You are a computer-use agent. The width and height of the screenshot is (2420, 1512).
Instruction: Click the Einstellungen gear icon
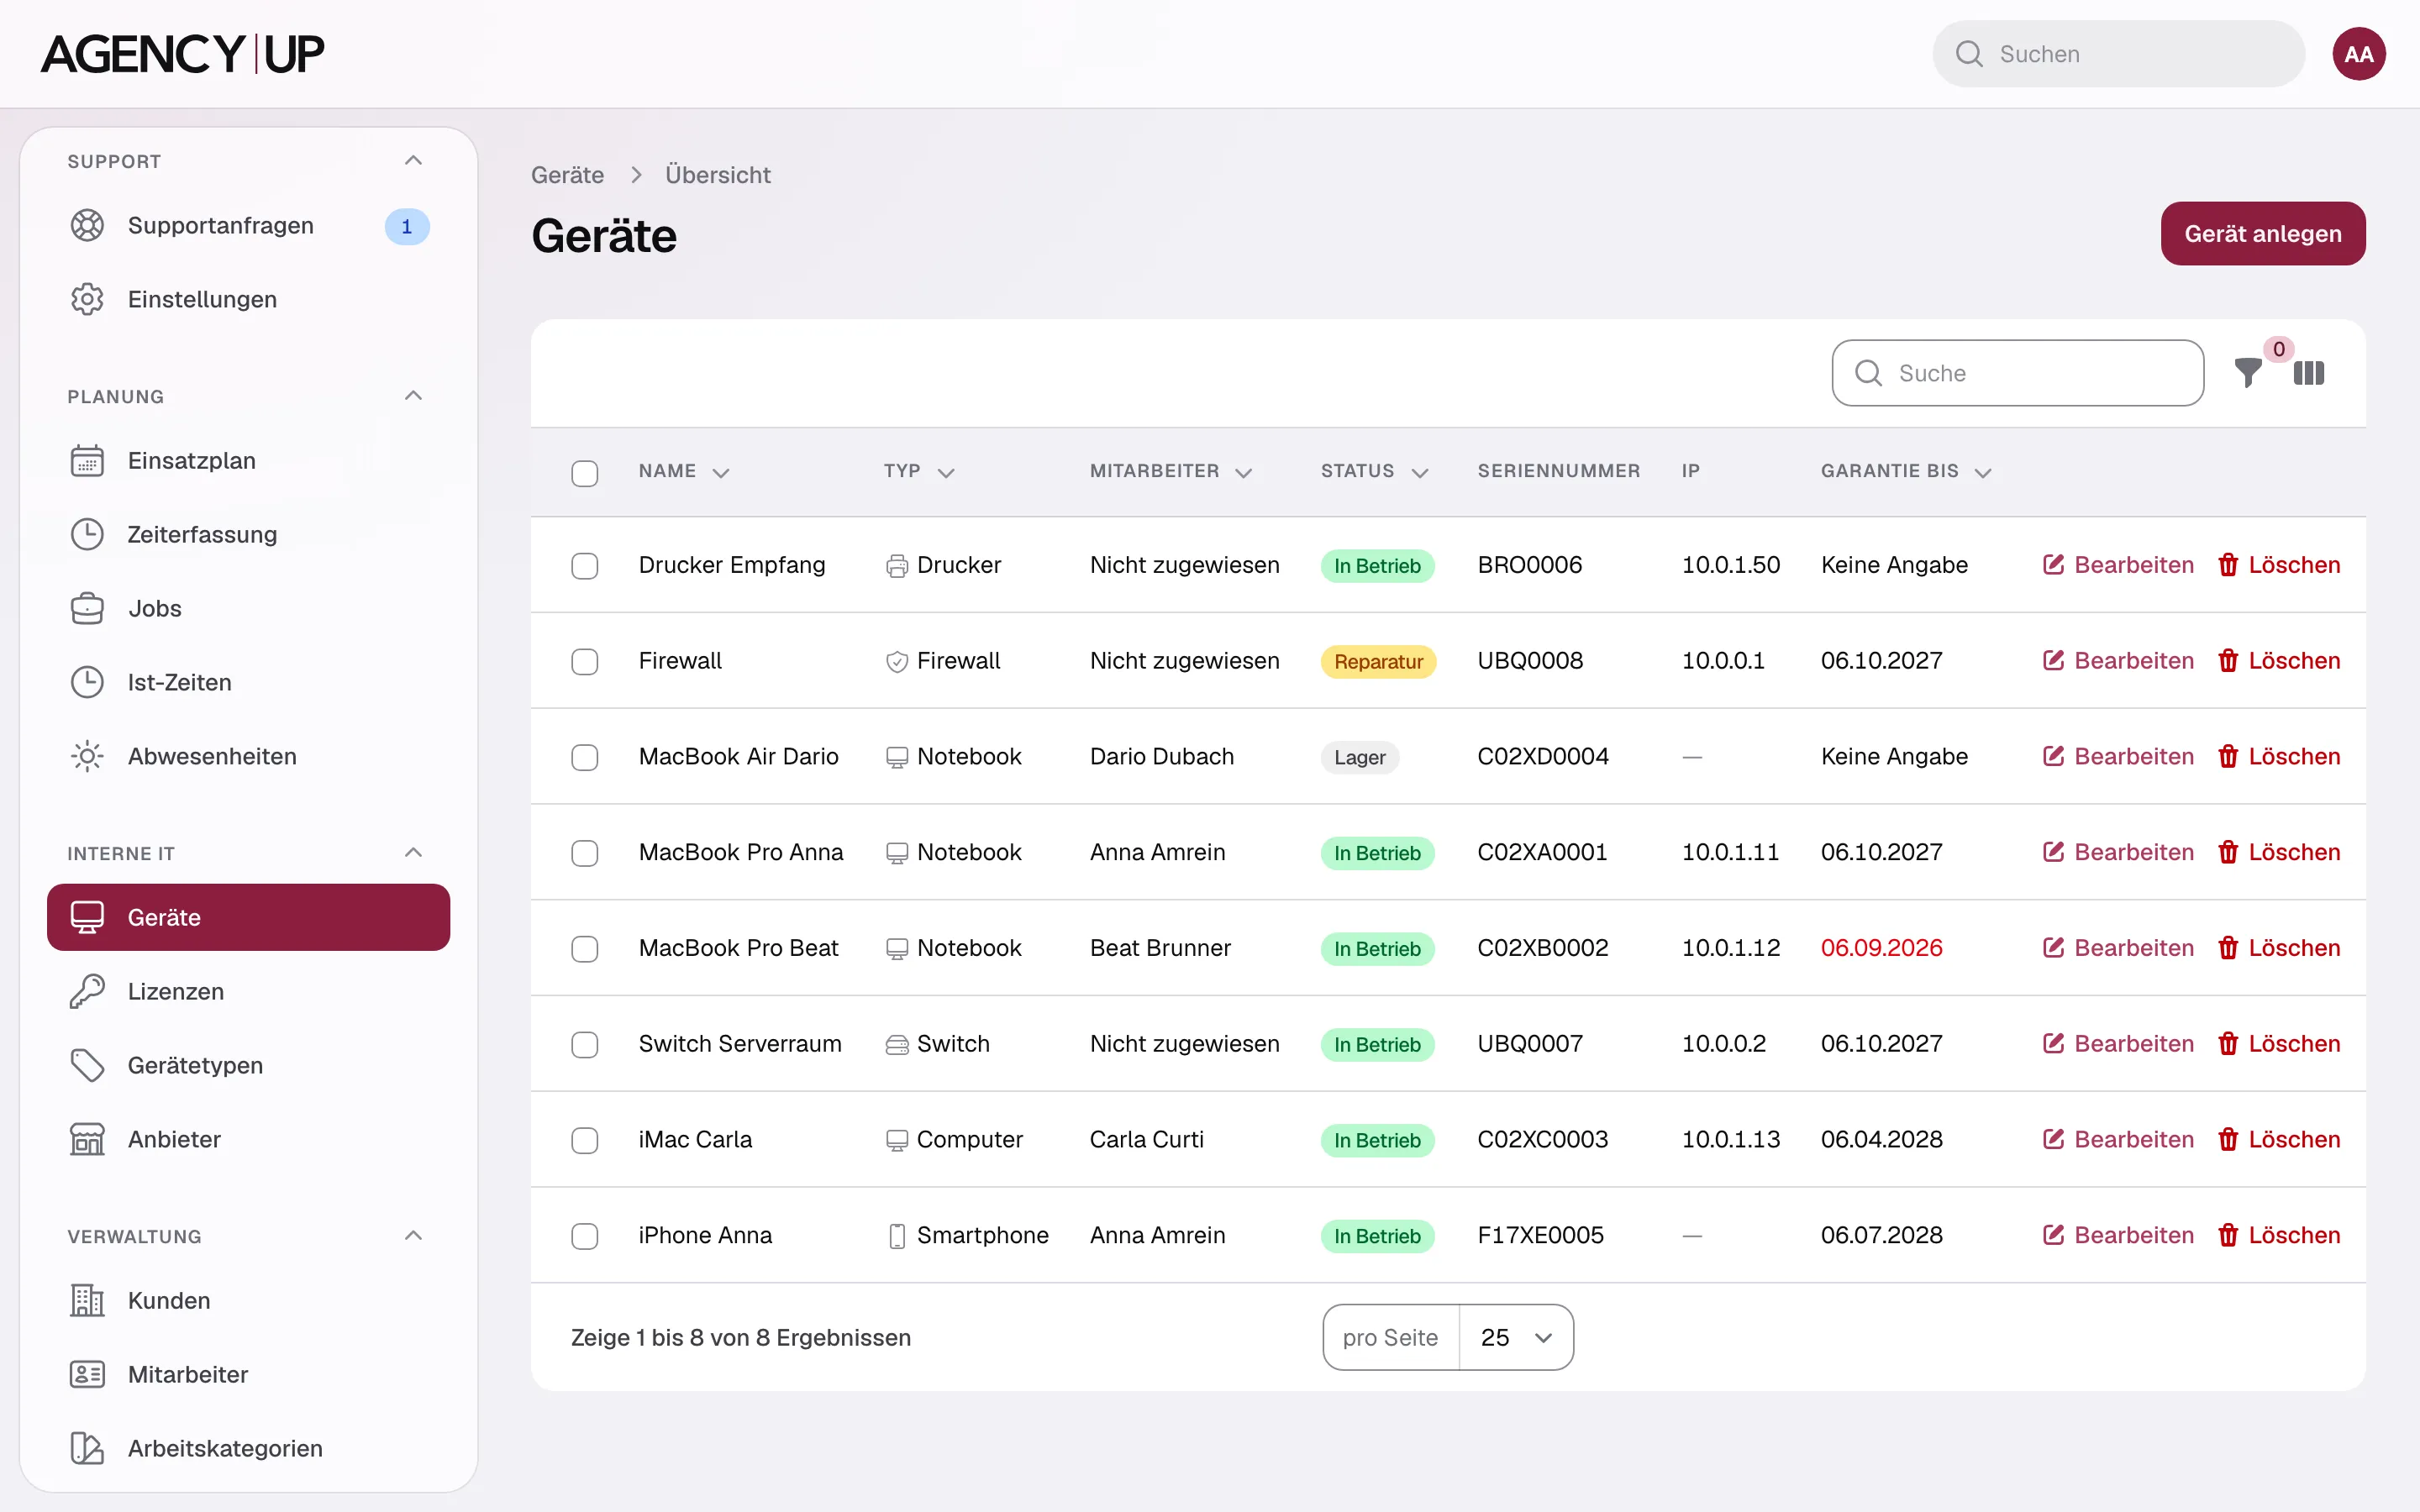[x=87, y=299]
